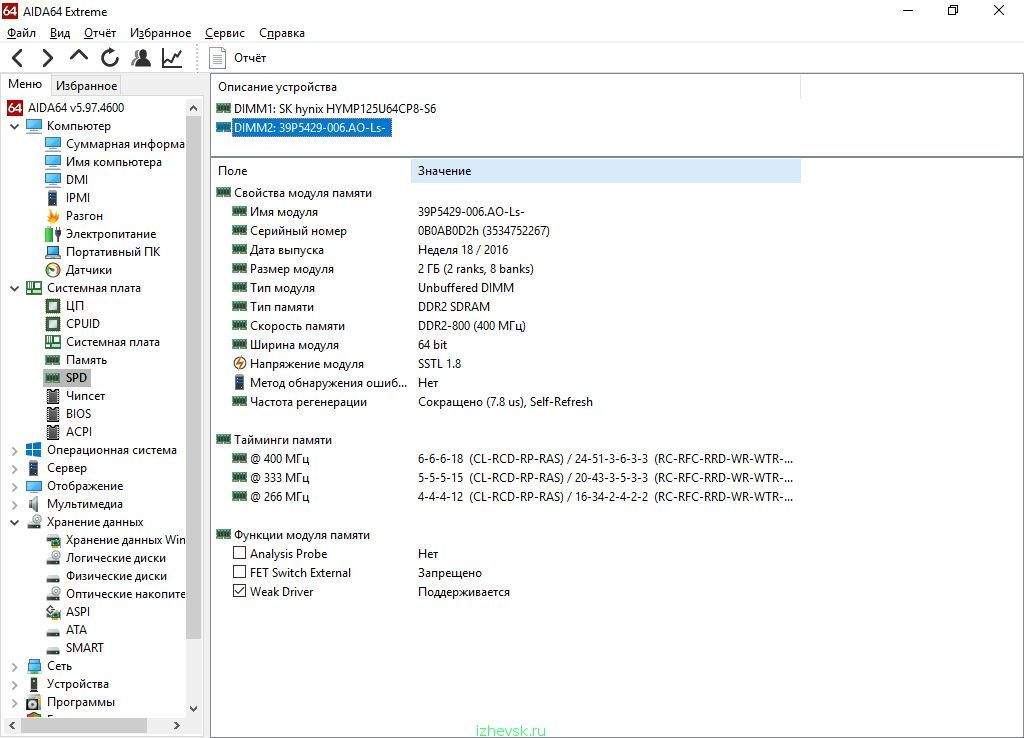Open ATA tree item
Viewport: 1024px width, 738px height.
coord(76,630)
